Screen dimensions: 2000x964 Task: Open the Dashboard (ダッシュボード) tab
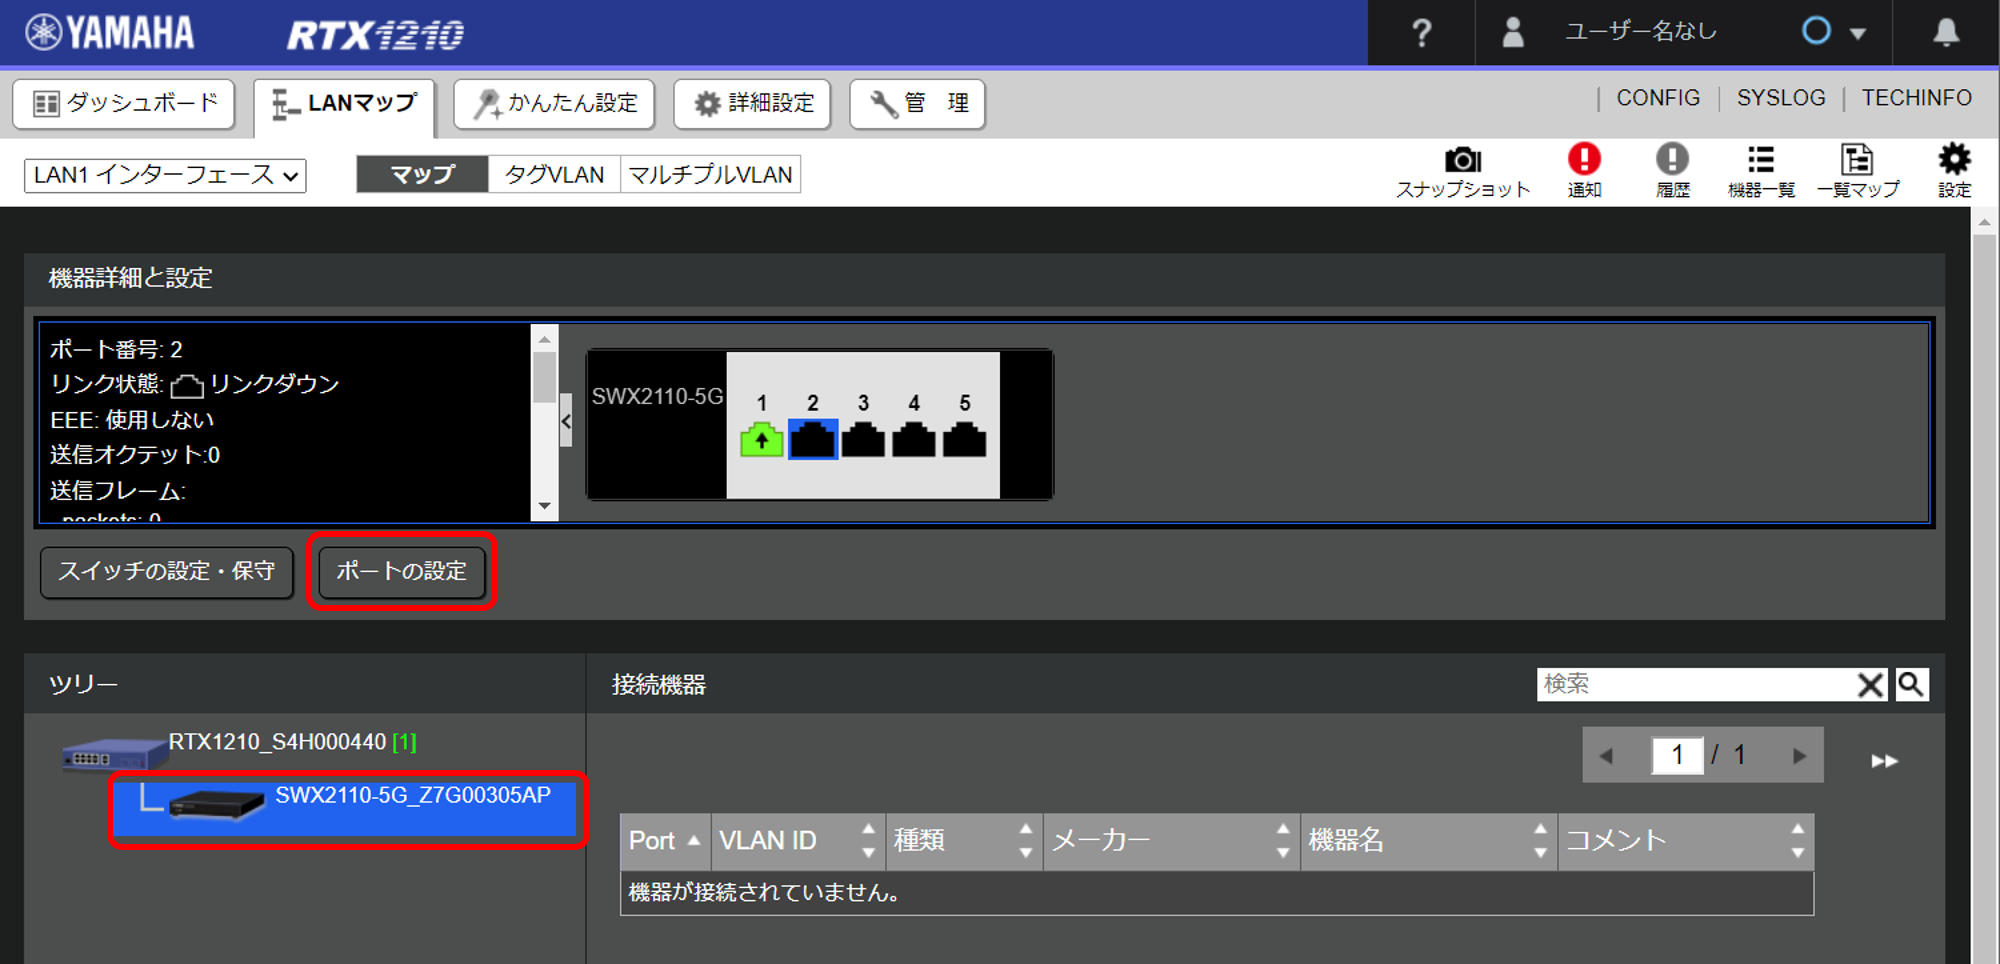(x=124, y=103)
